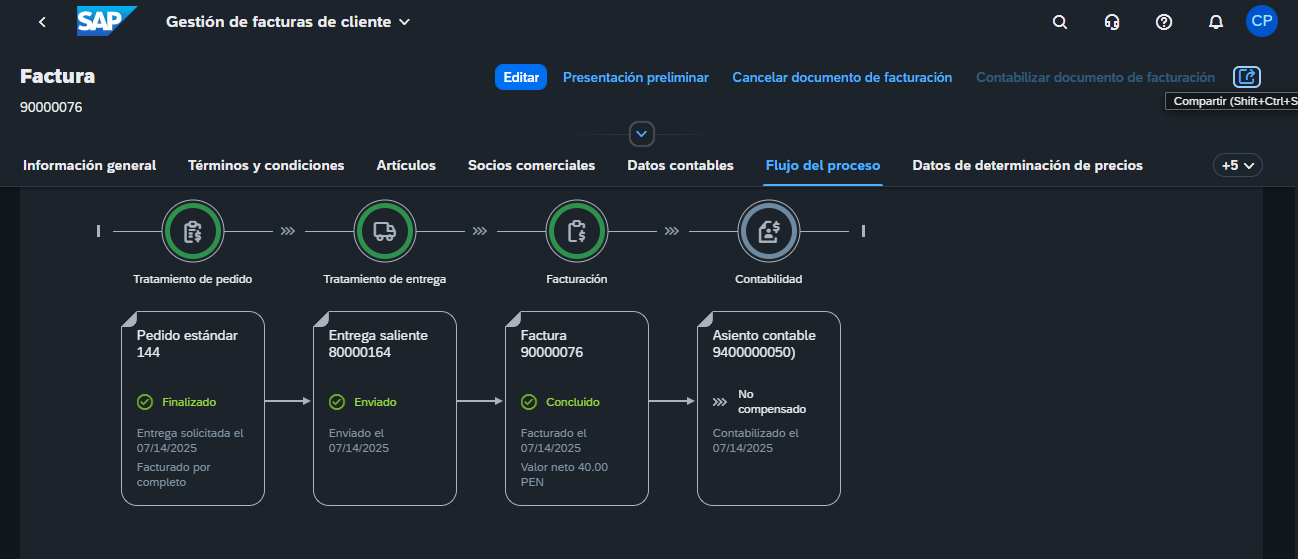Open notifications bell icon

click(1216, 22)
